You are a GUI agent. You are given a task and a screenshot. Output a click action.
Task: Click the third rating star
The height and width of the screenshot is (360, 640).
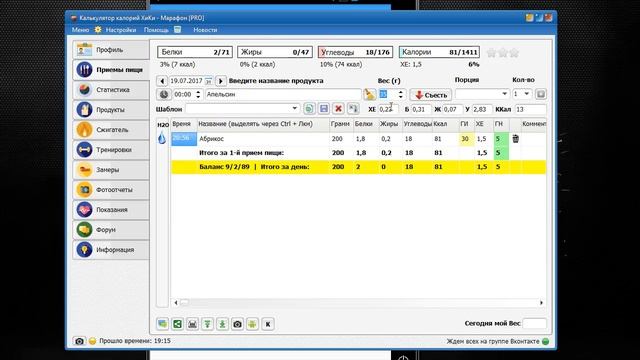[514, 53]
